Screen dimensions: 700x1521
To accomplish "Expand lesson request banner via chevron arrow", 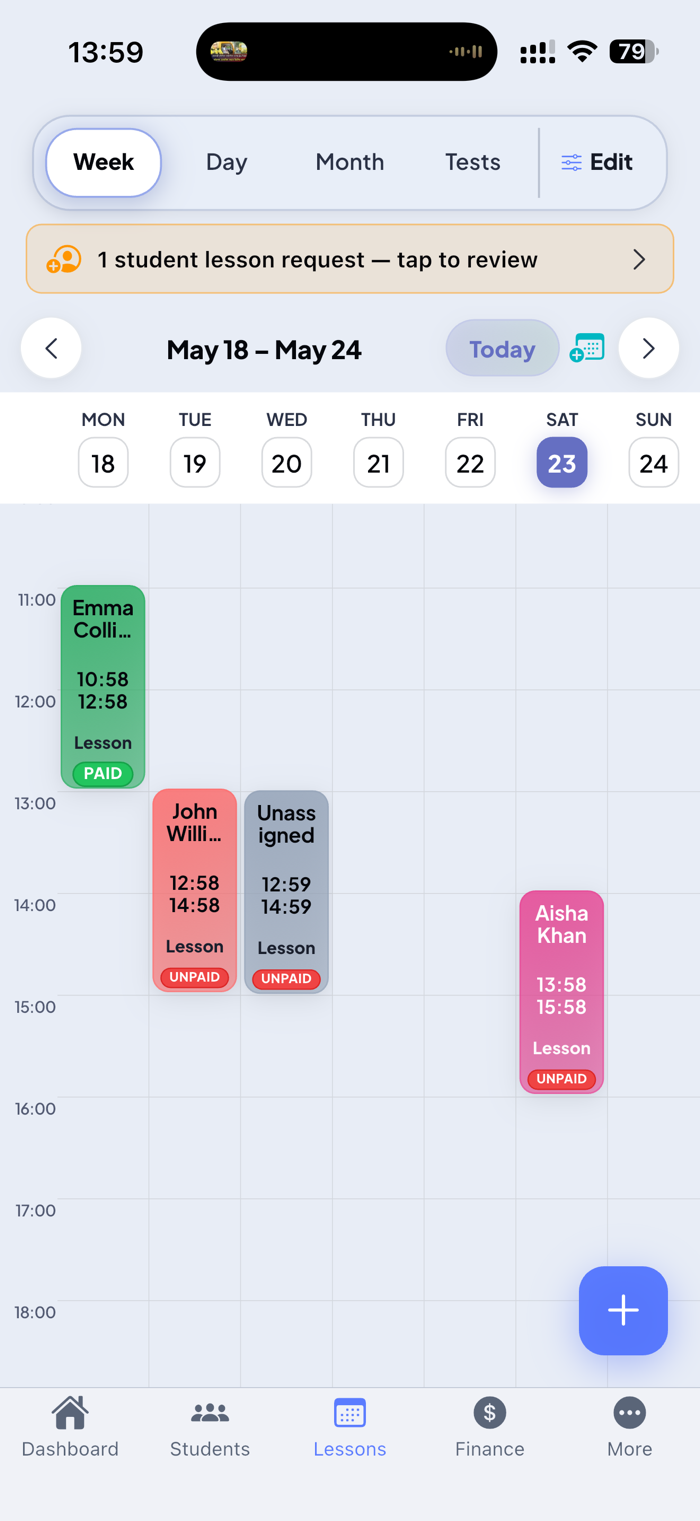I will [x=639, y=260].
